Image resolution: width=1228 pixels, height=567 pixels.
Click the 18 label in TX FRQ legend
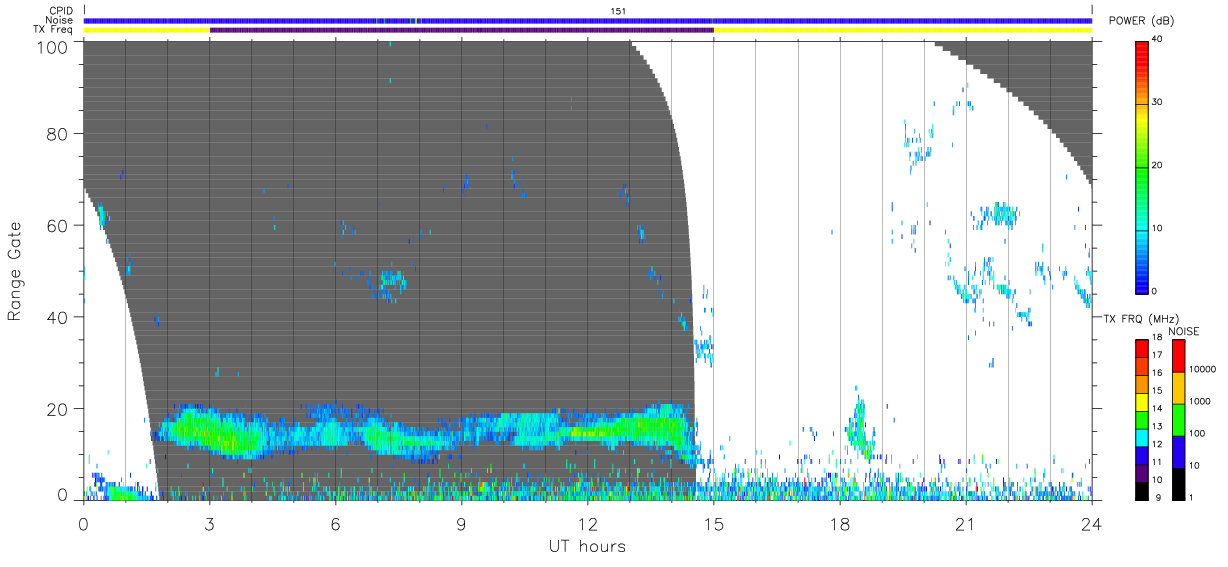[x=1157, y=338]
